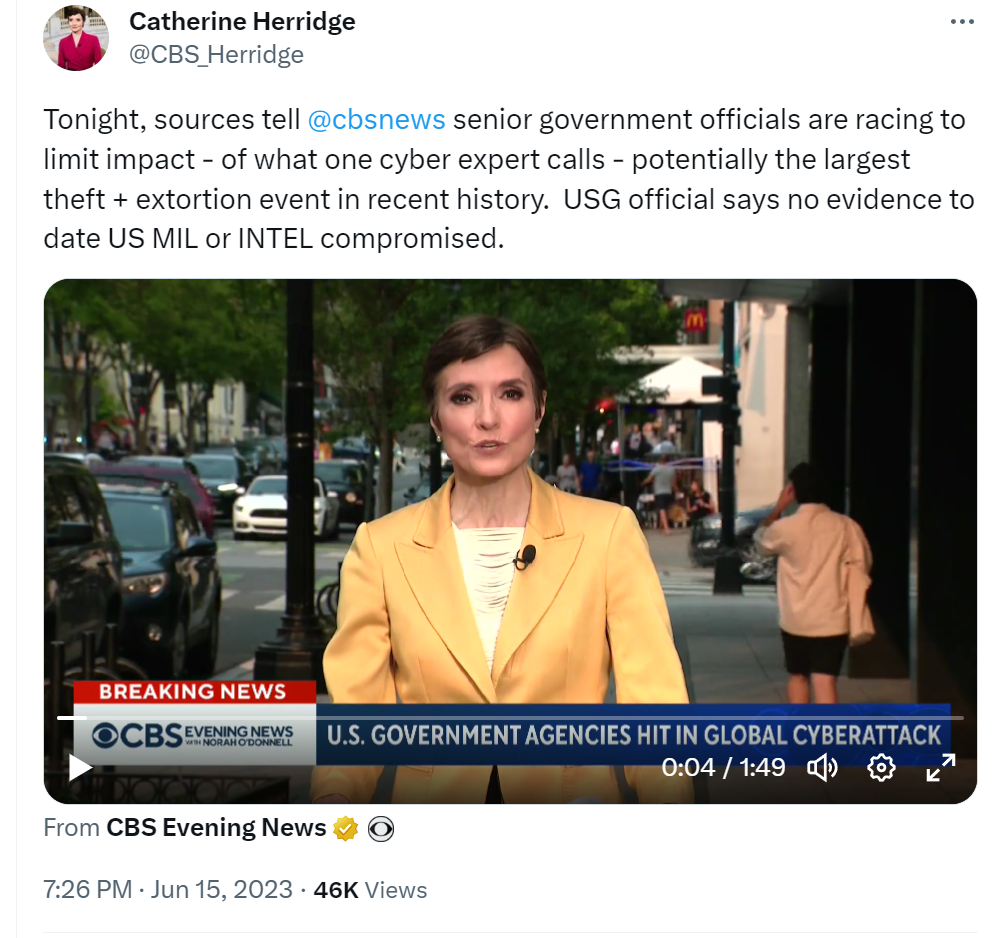Open the 7:26 PM timestamp link
Viewport: 1004px width, 938px height.
87,889
